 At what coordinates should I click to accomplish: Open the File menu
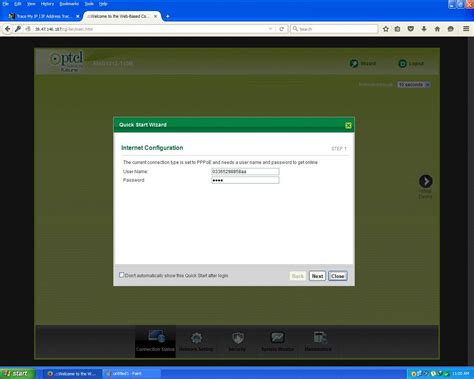pyautogui.click(x=6, y=4)
